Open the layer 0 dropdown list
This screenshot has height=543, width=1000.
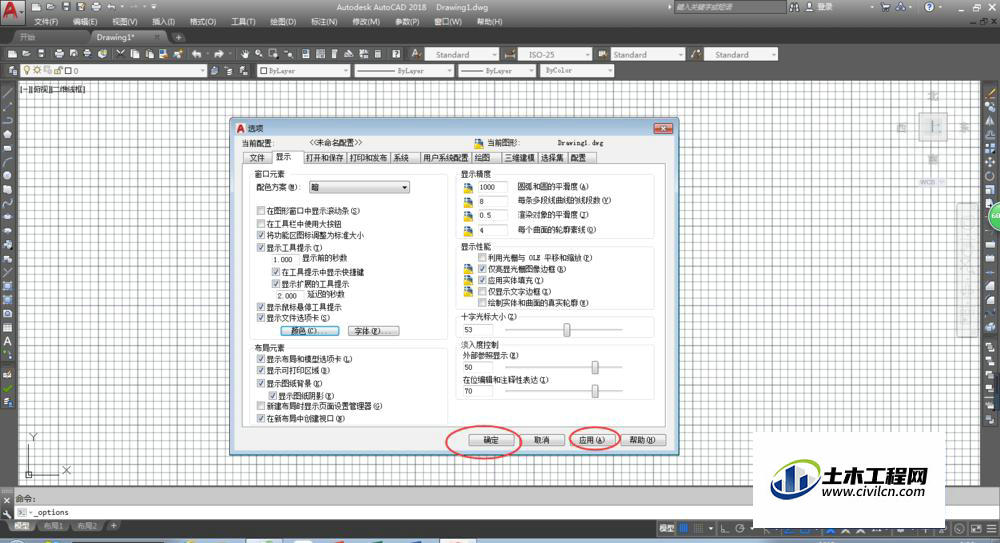114,71
